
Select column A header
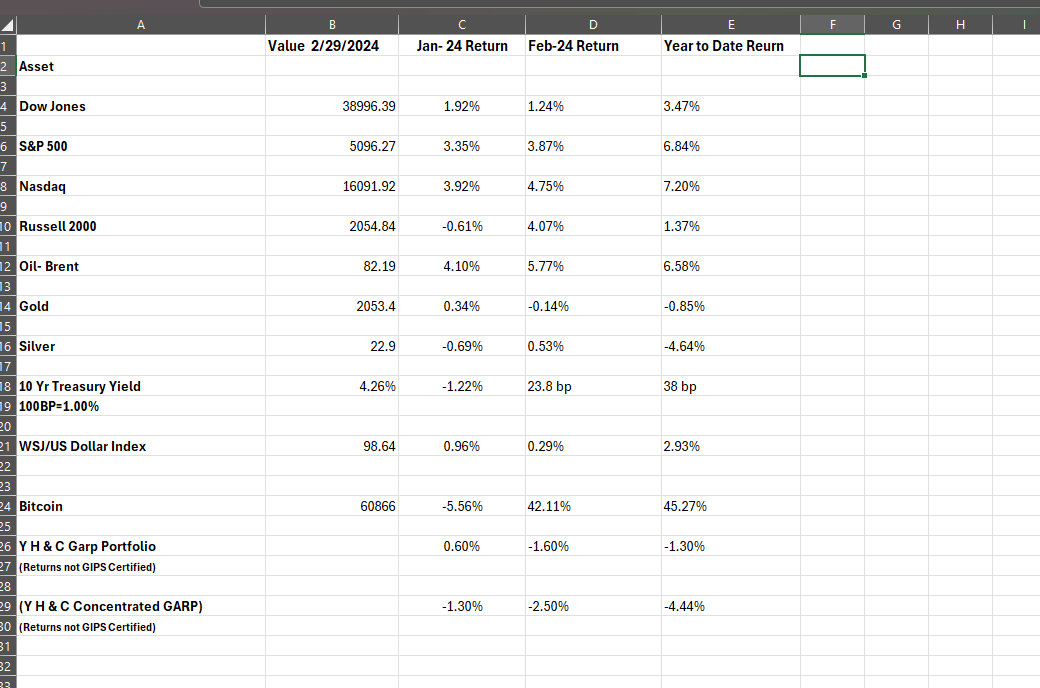pyautogui.click(x=141, y=25)
